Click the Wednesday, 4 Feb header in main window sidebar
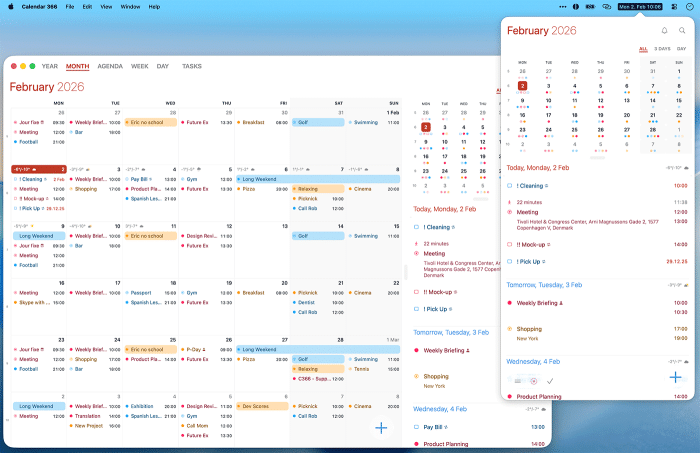 pyautogui.click(x=440, y=409)
